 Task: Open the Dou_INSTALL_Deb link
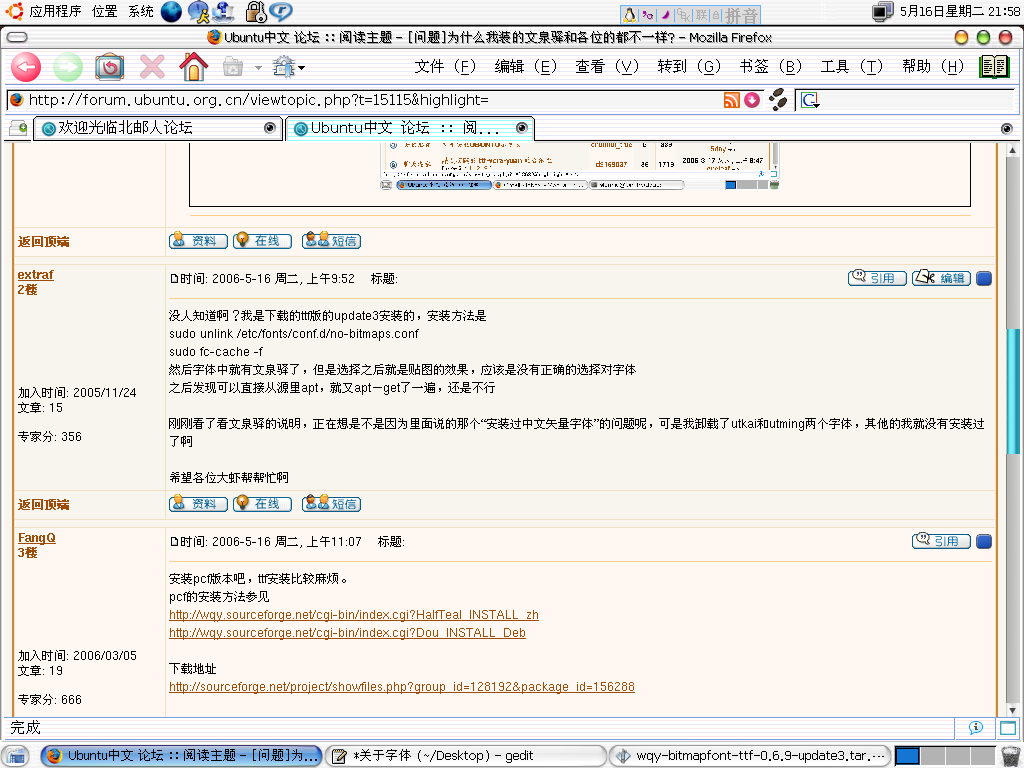pos(347,632)
